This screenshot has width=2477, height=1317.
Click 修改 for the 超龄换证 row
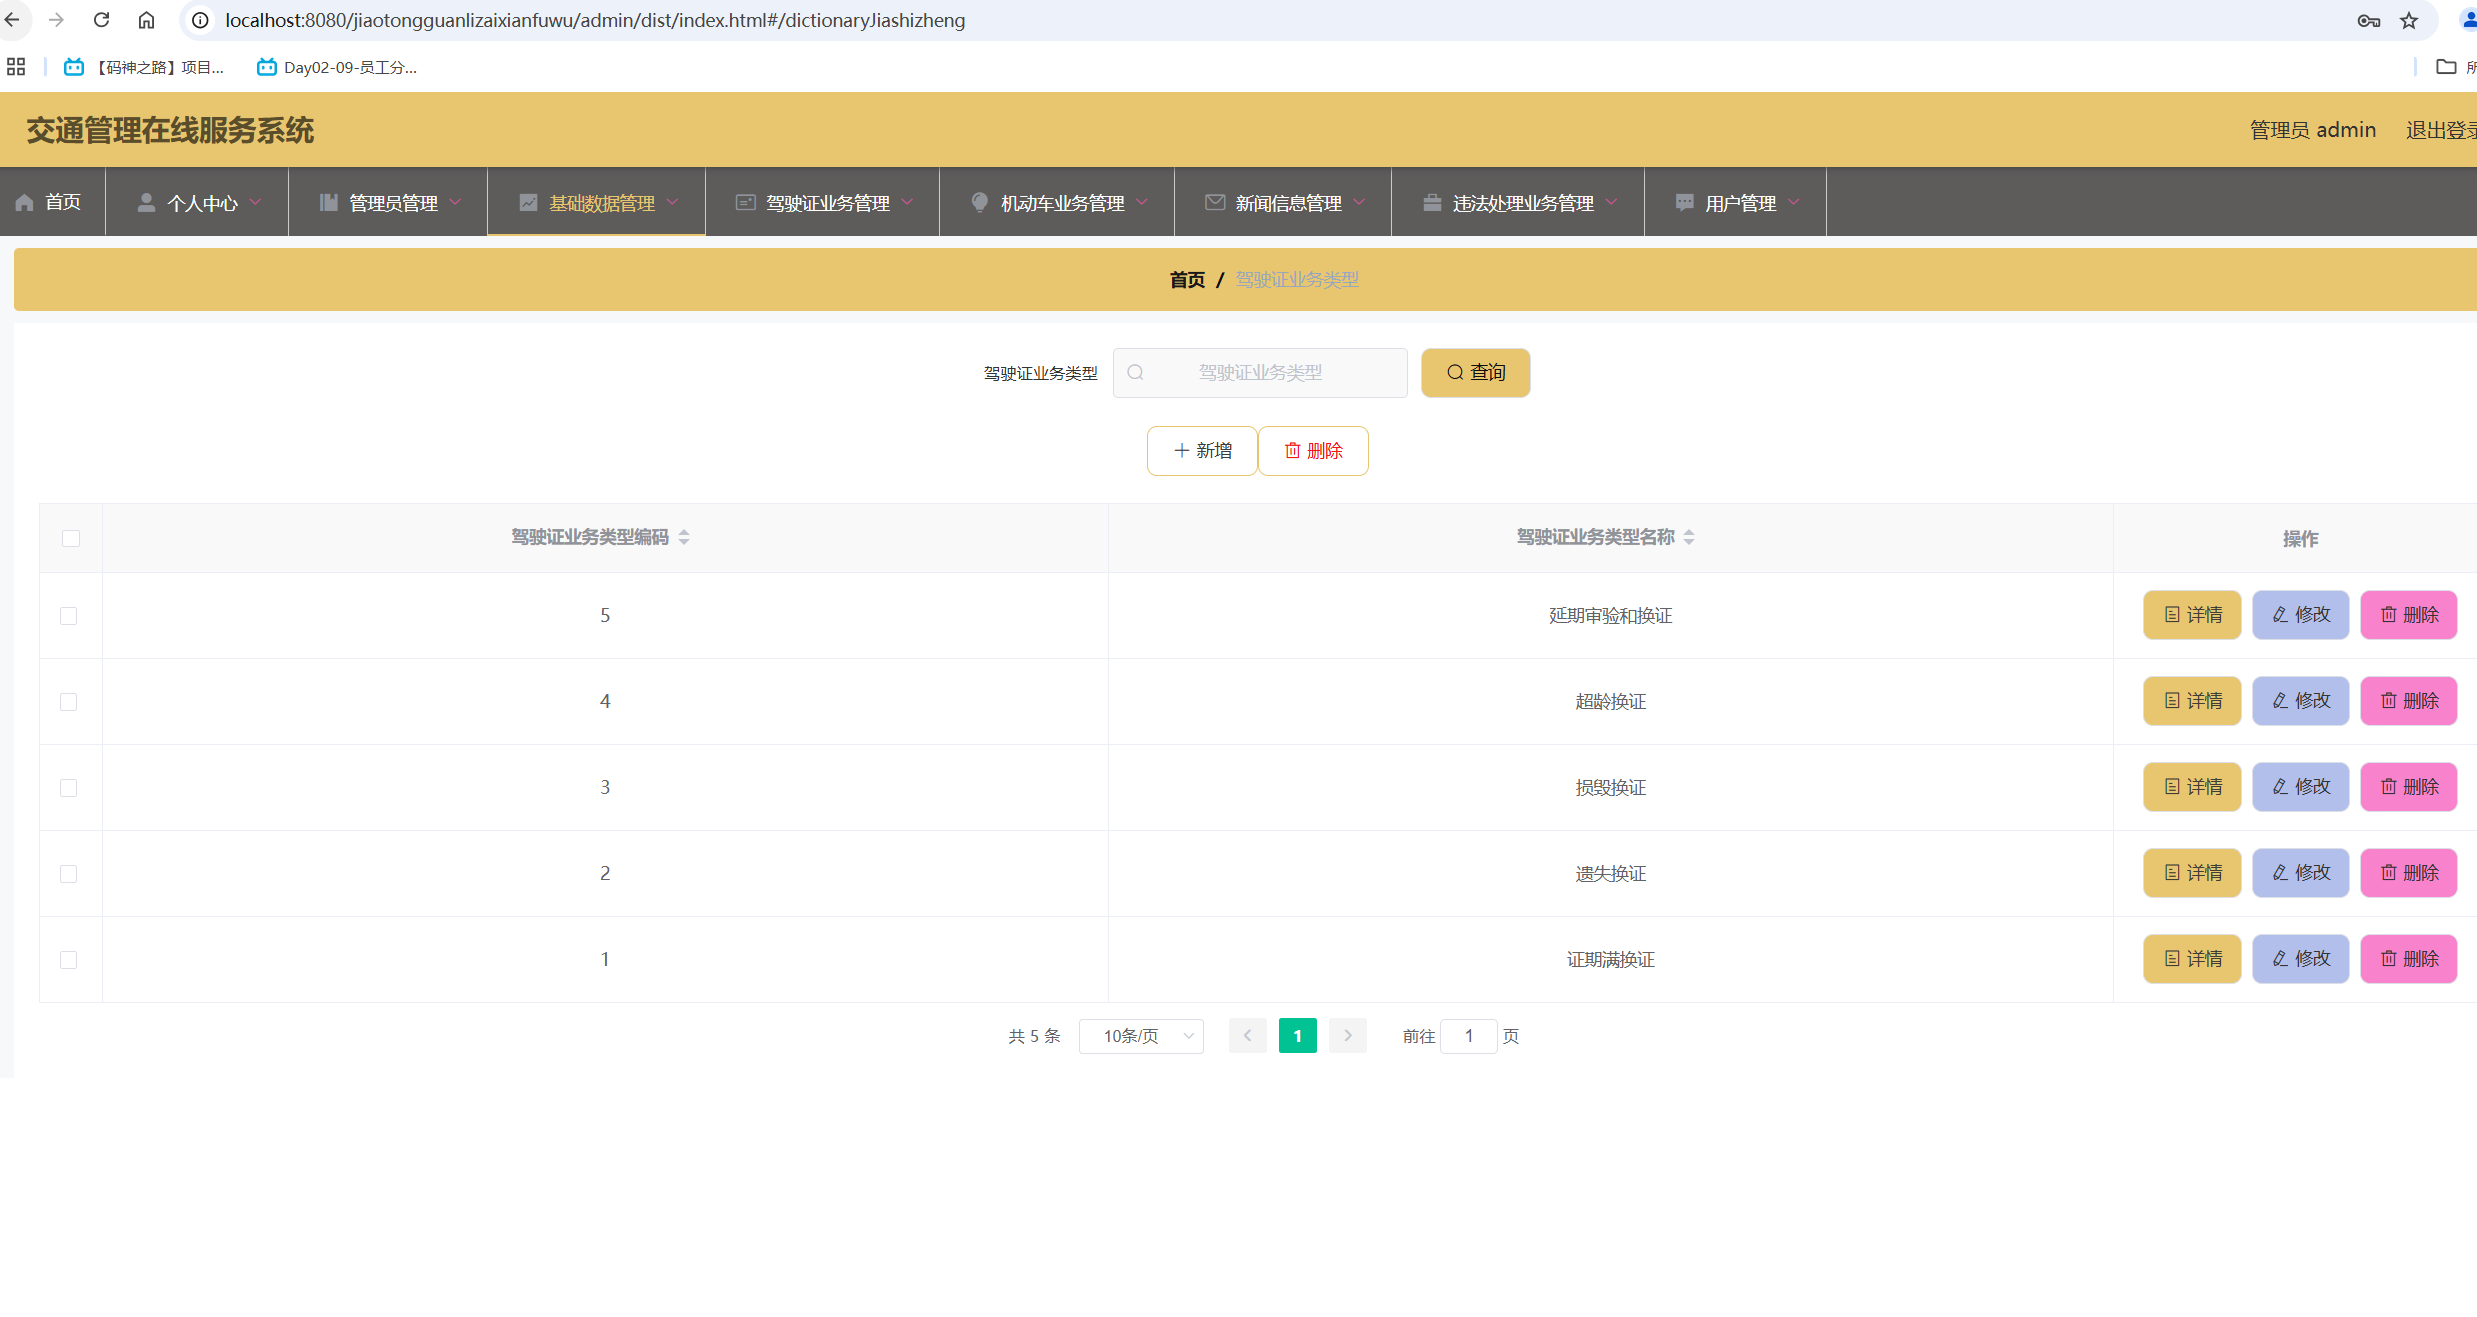[x=2300, y=701]
